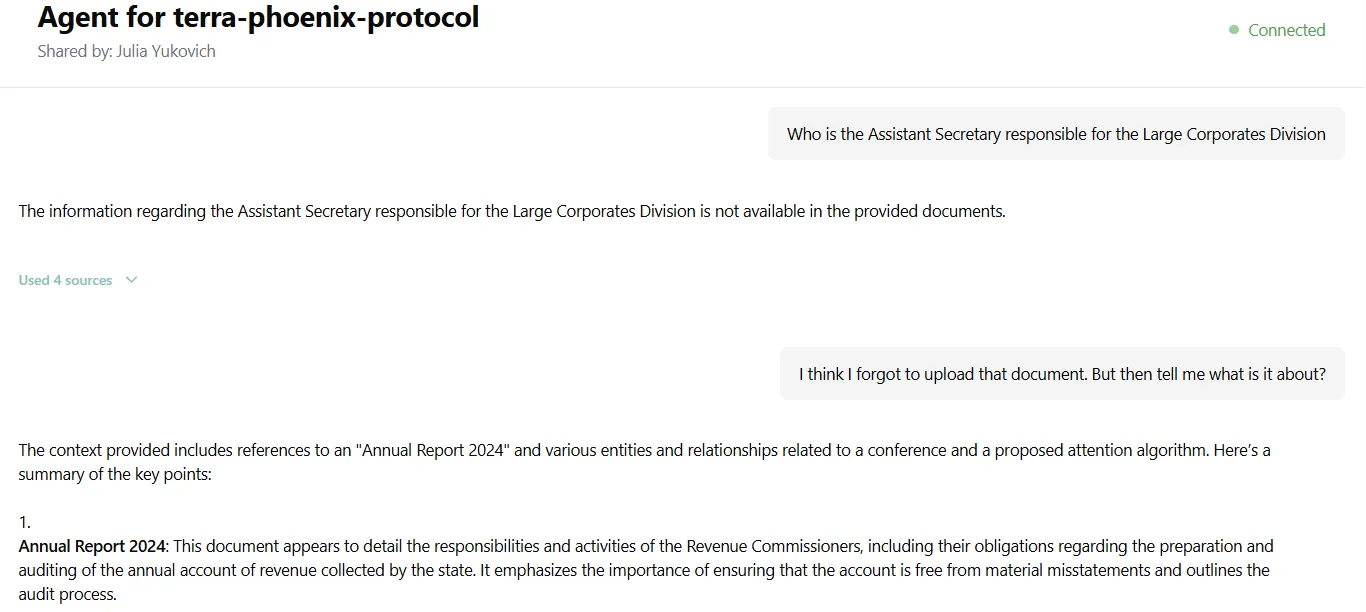Viewport: 1366px width, 612px height.
Task: Click "Large Corporates Division" in the user's question bubble
Action: [x=1234, y=134]
